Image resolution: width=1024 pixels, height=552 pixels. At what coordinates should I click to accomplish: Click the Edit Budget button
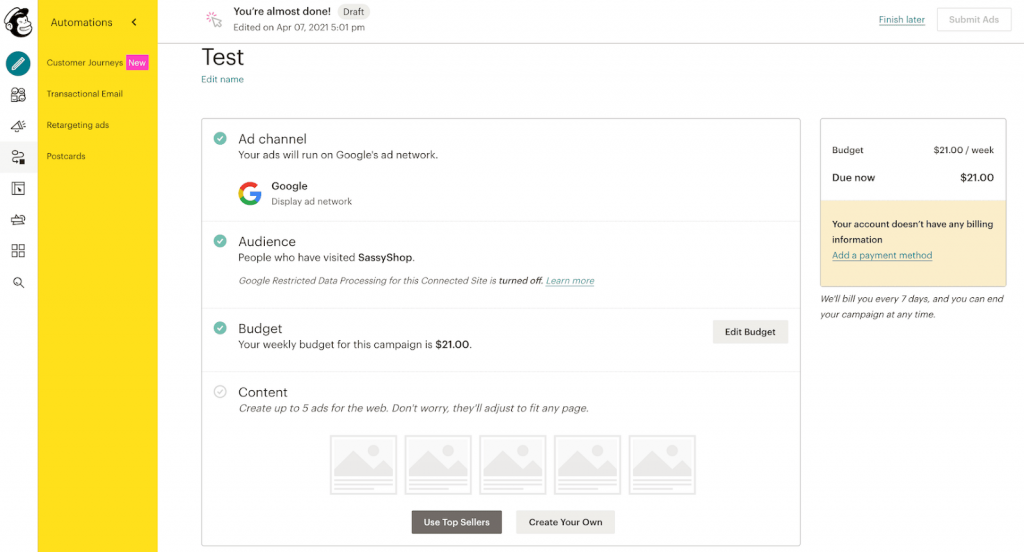[750, 332]
